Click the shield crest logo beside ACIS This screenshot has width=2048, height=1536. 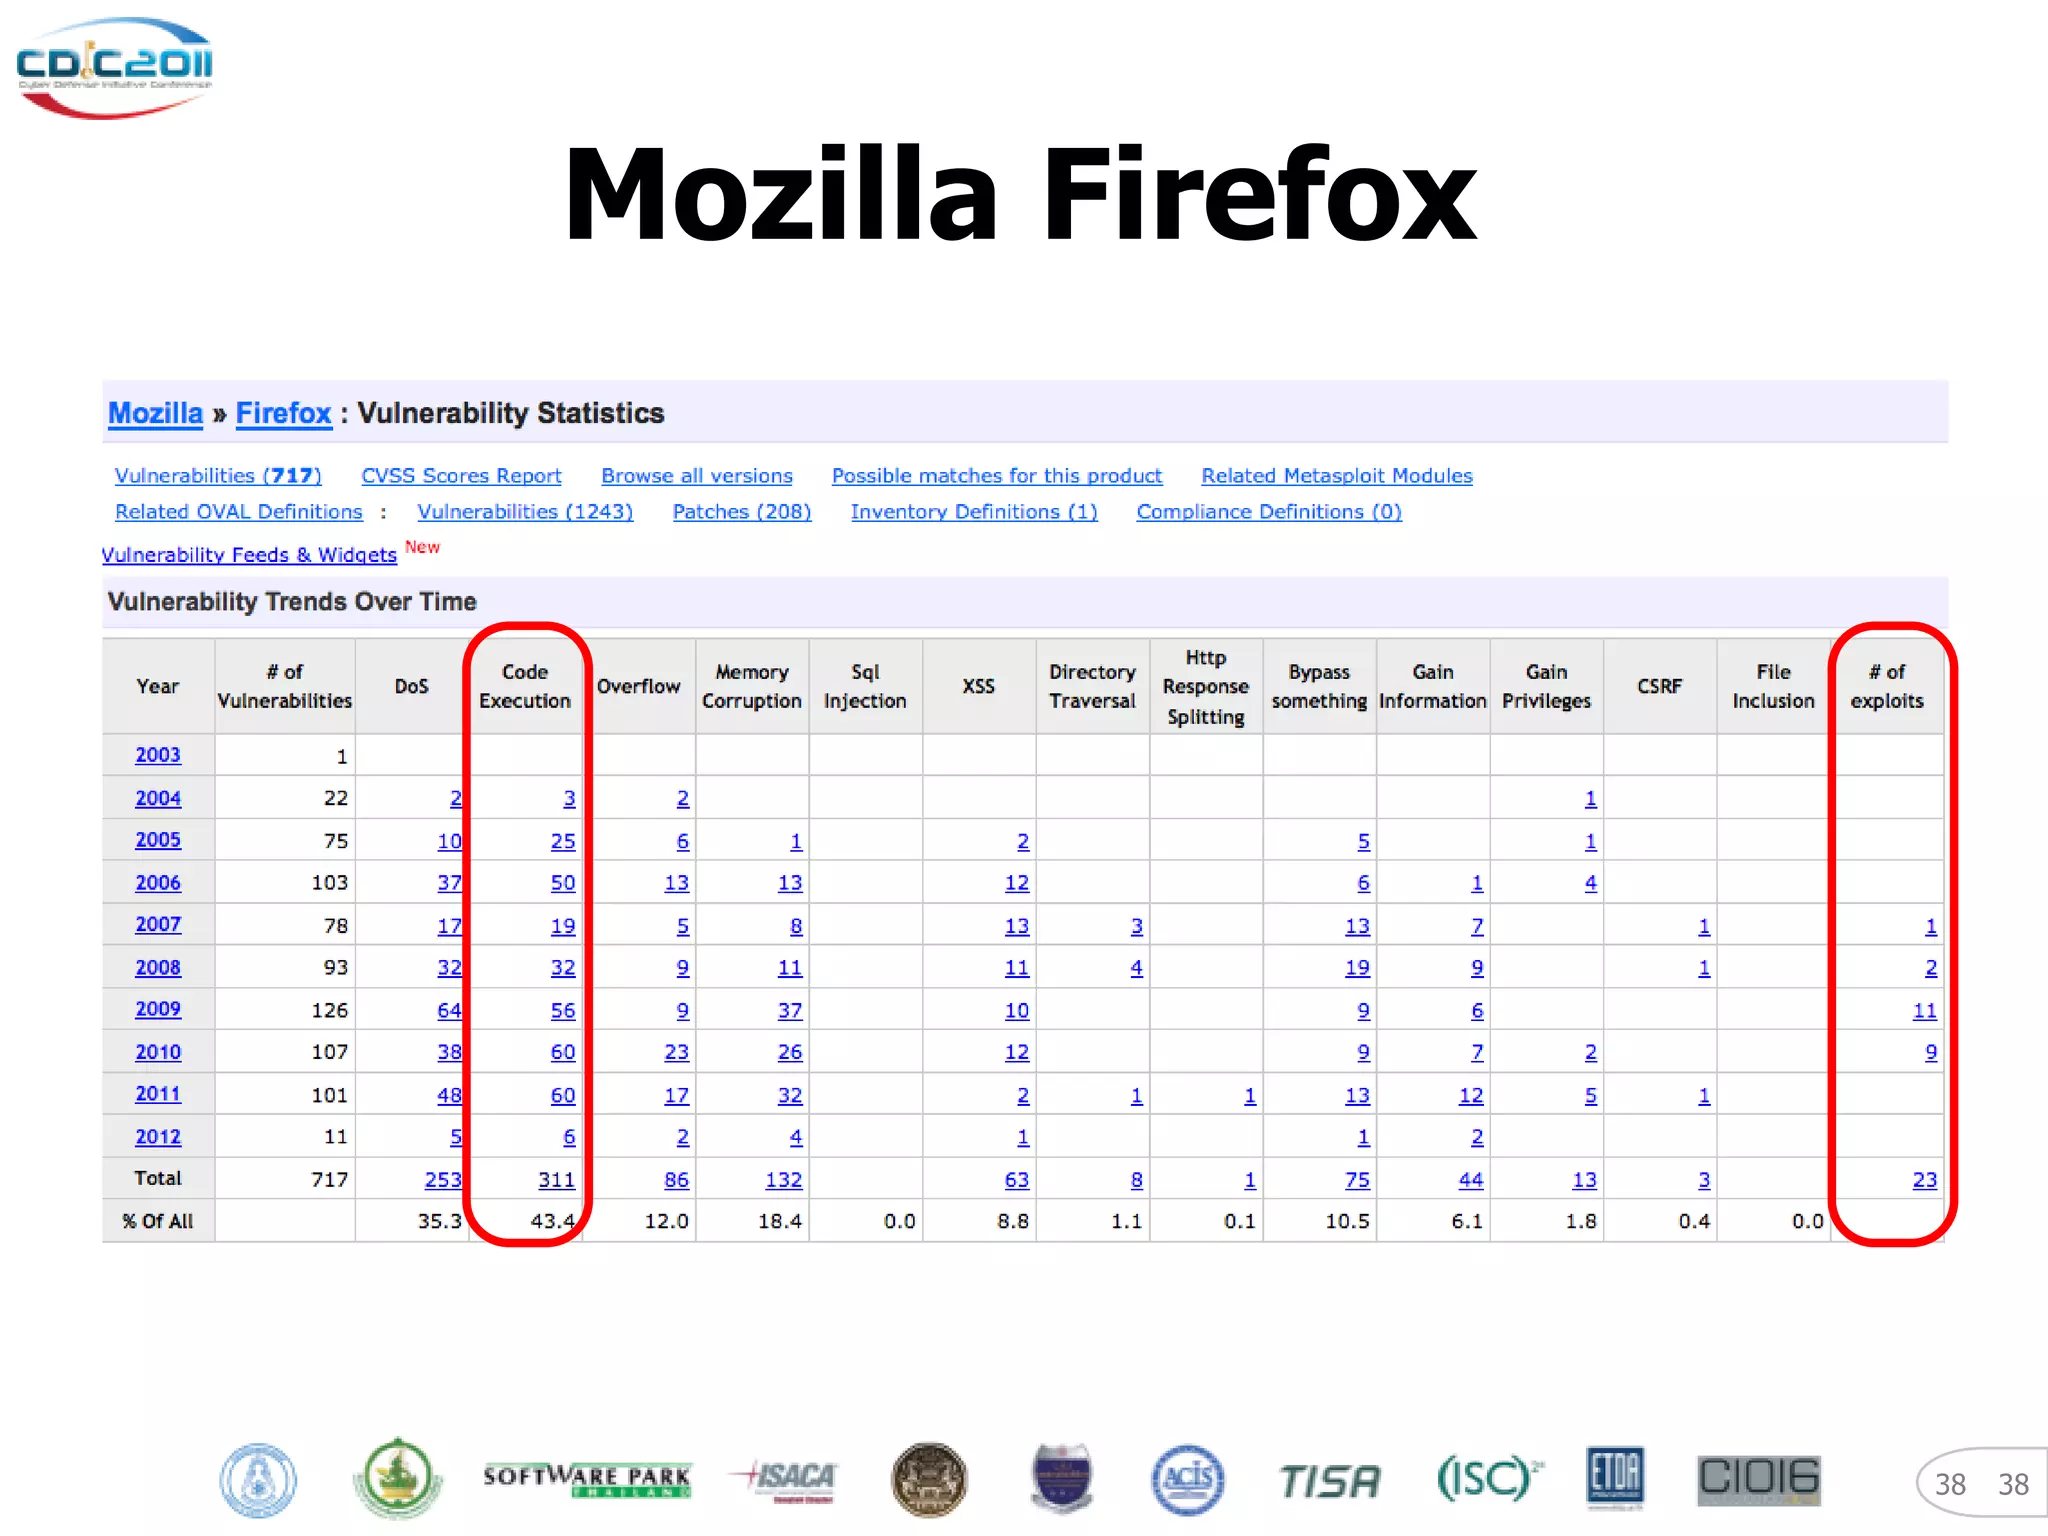pos(1062,1479)
